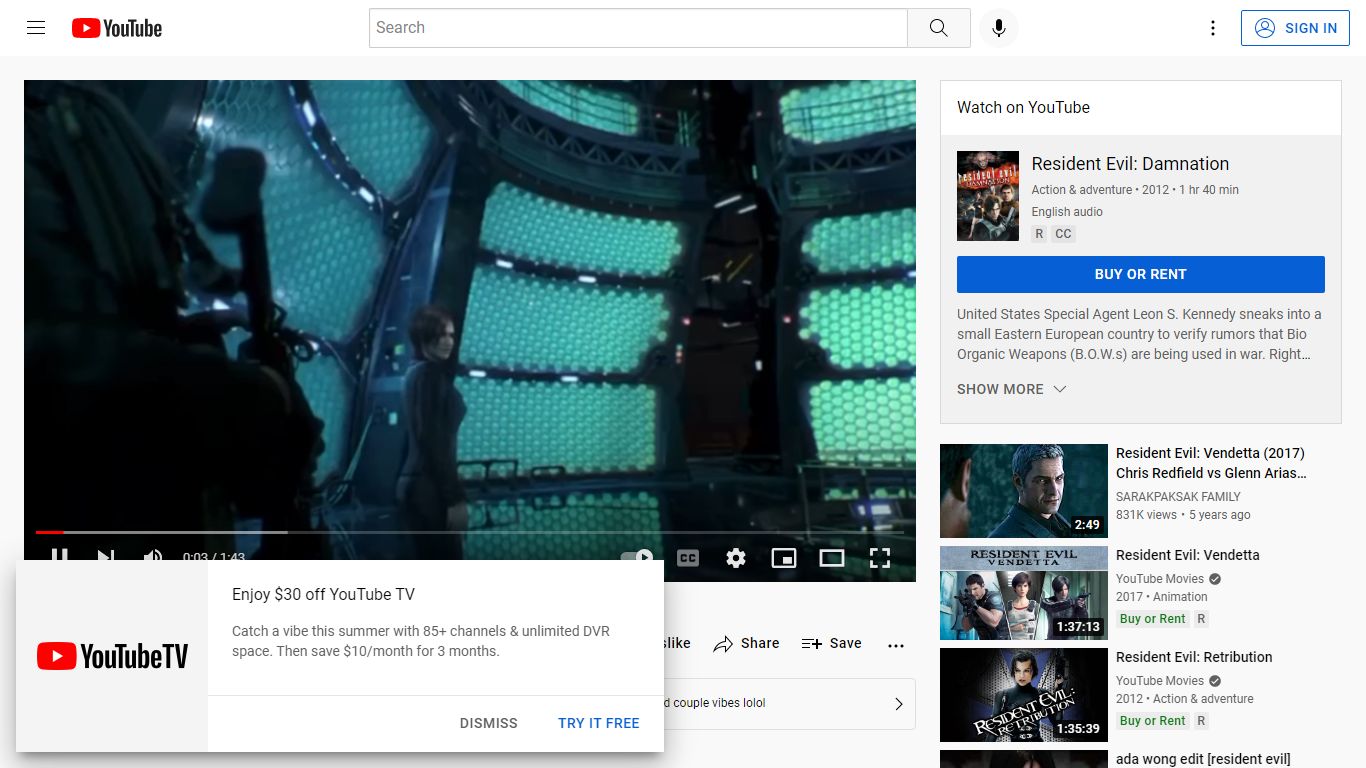The width and height of the screenshot is (1366, 768).
Task: Click Try It Free for YouTube TV
Action: 599,723
